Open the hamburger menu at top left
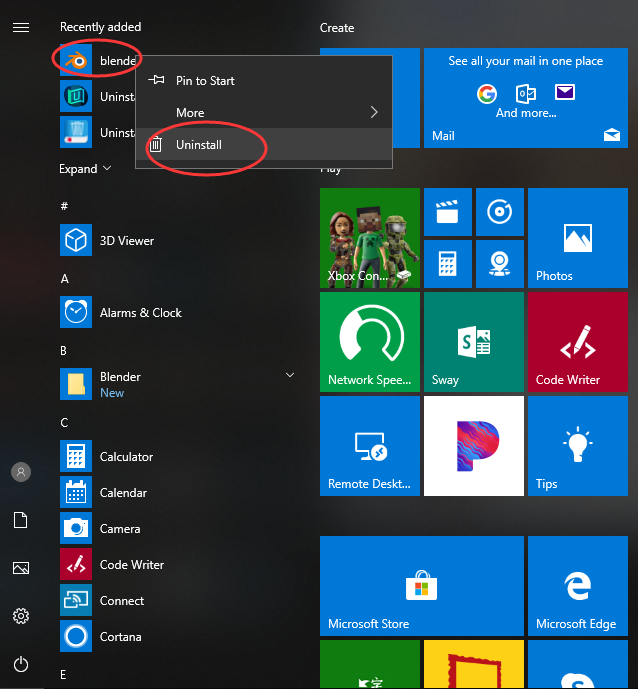The width and height of the screenshot is (638, 689). coord(21,28)
